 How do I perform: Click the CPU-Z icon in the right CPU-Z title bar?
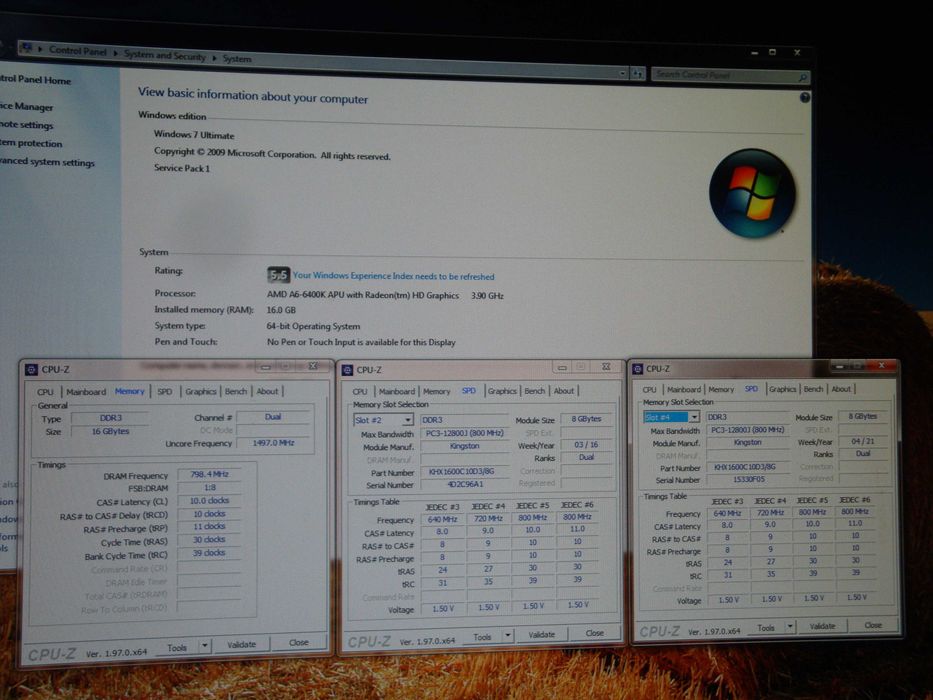(x=637, y=369)
